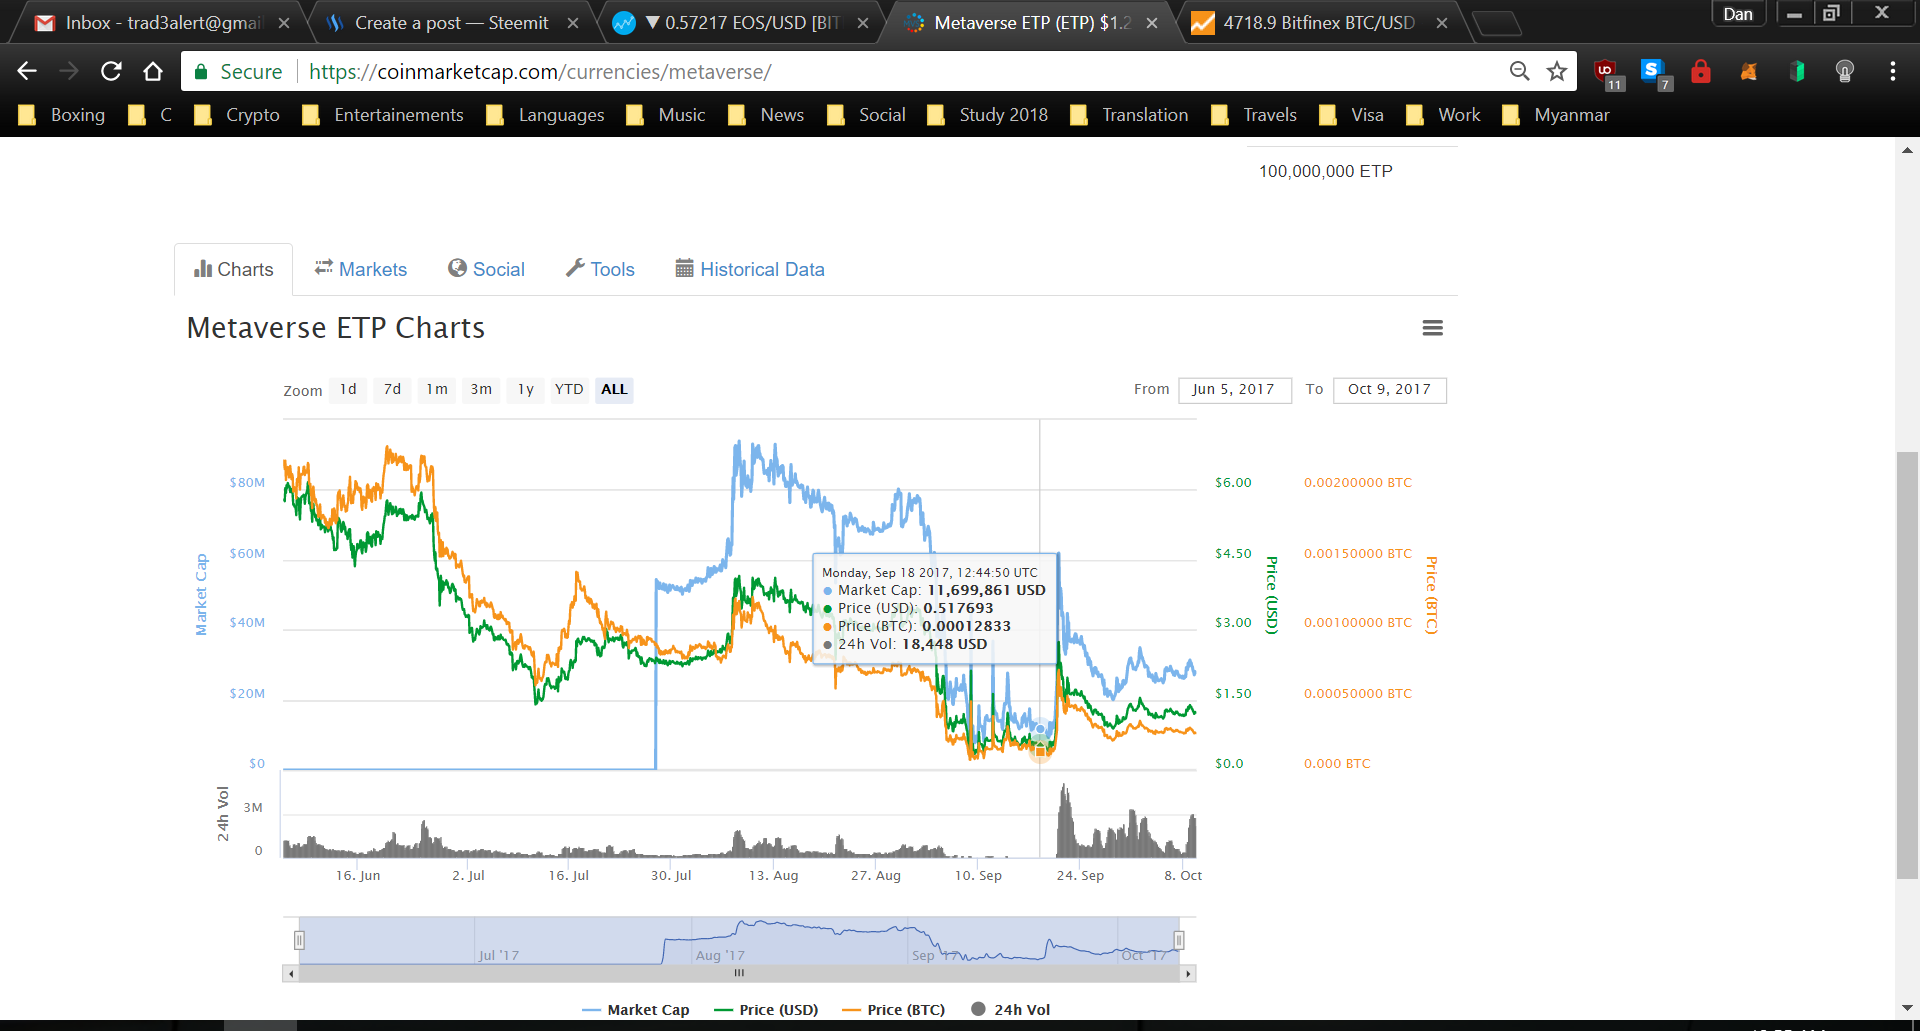Toggle the Market Cap series in legend
Viewport: 1920px width, 1031px height.
pos(636,1010)
